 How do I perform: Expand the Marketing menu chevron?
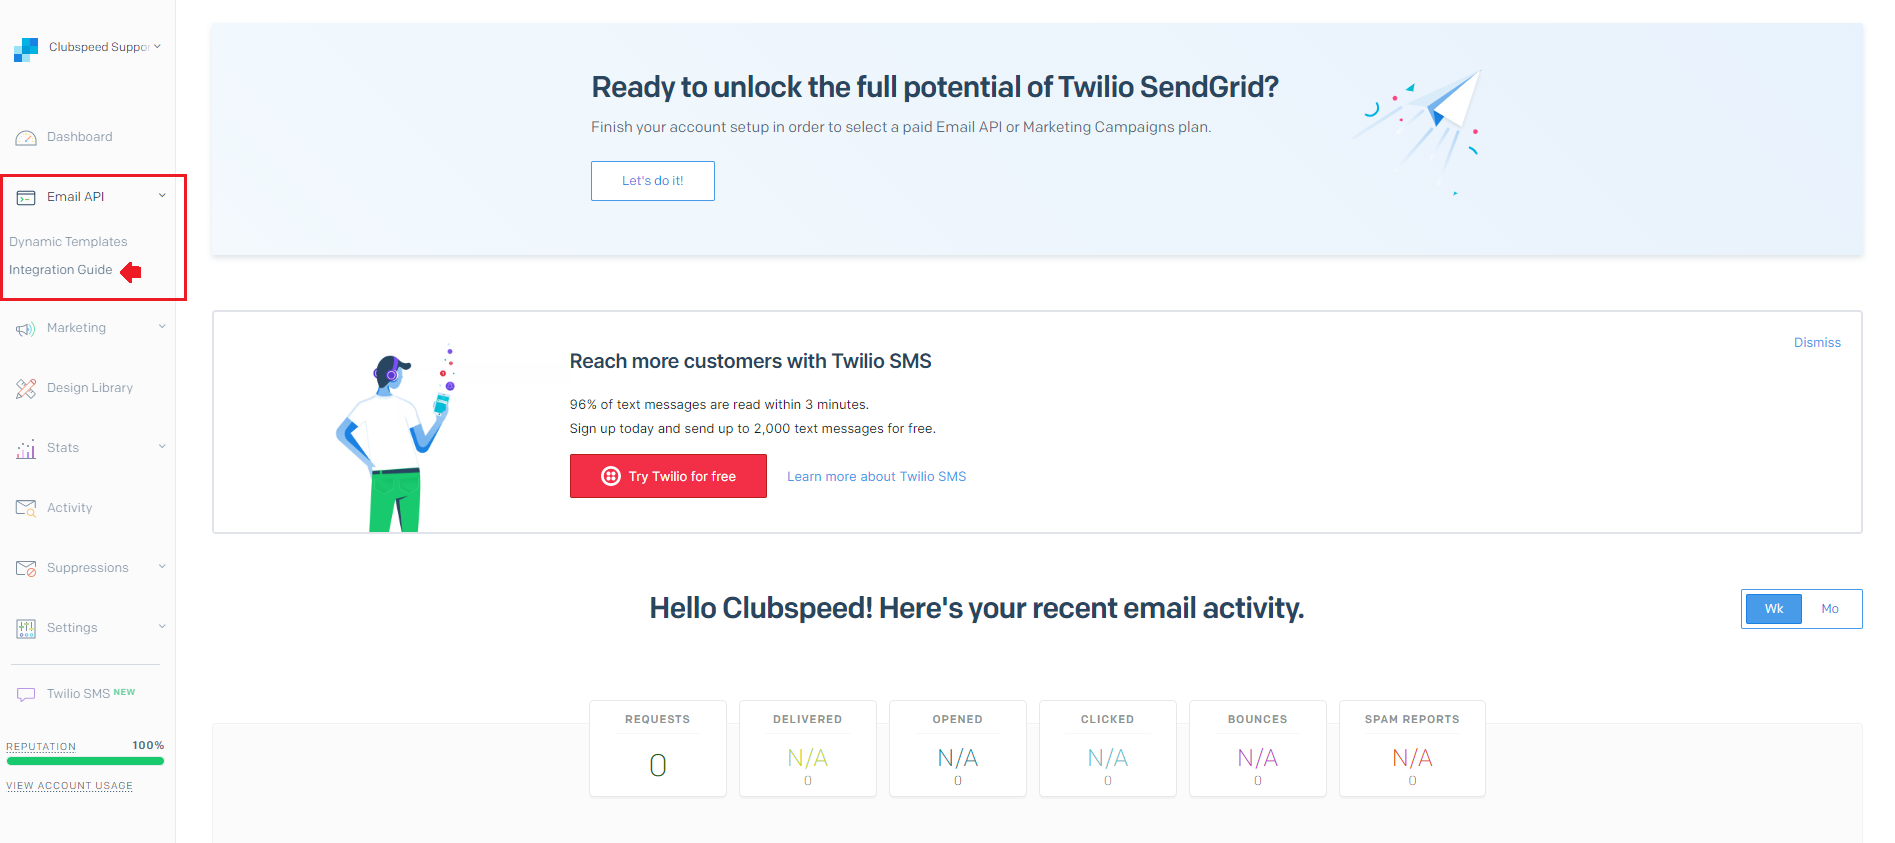(162, 327)
